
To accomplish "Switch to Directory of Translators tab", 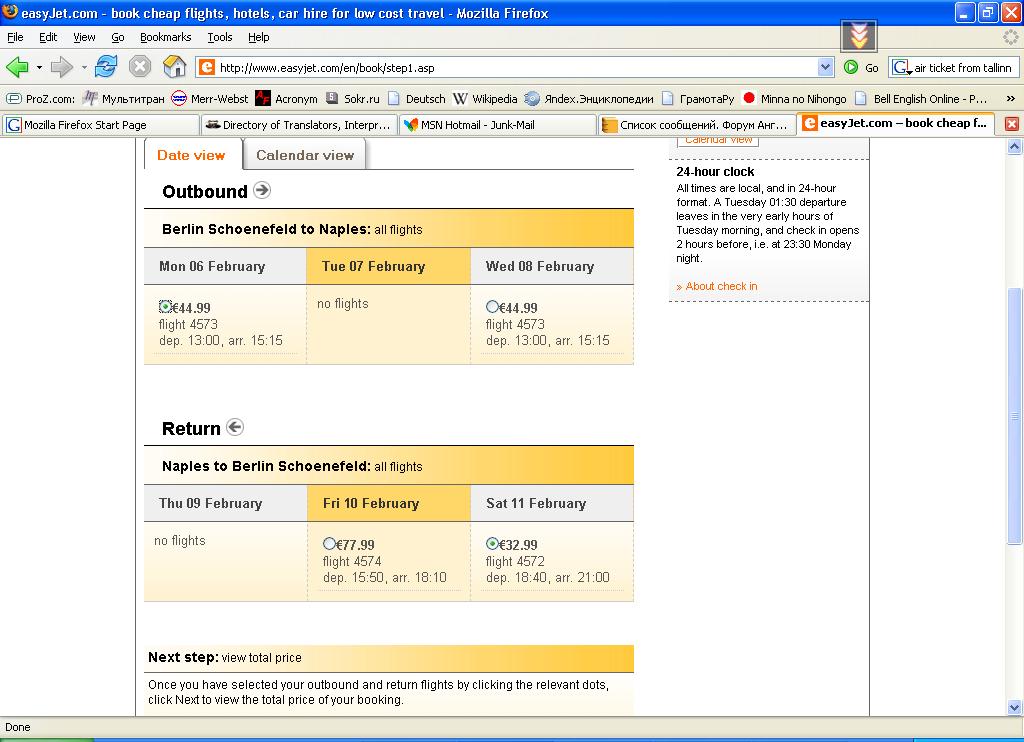I will point(298,125).
